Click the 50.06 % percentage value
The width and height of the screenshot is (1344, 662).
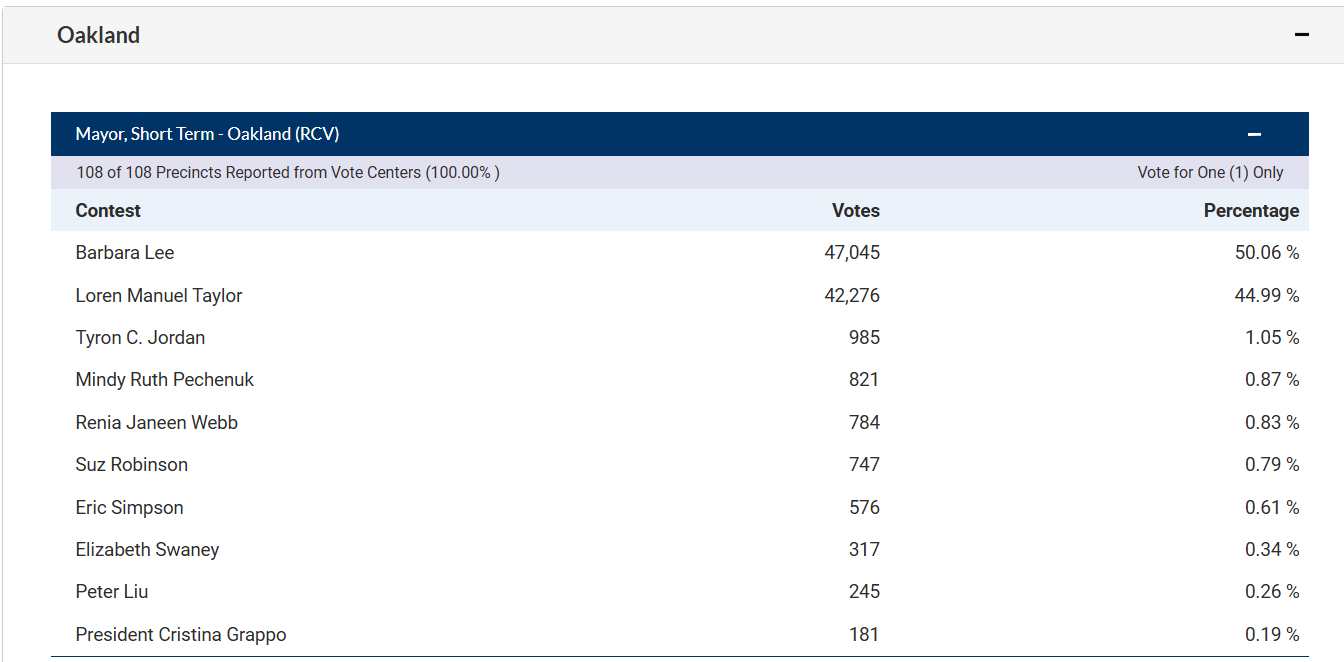click(1266, 253)
